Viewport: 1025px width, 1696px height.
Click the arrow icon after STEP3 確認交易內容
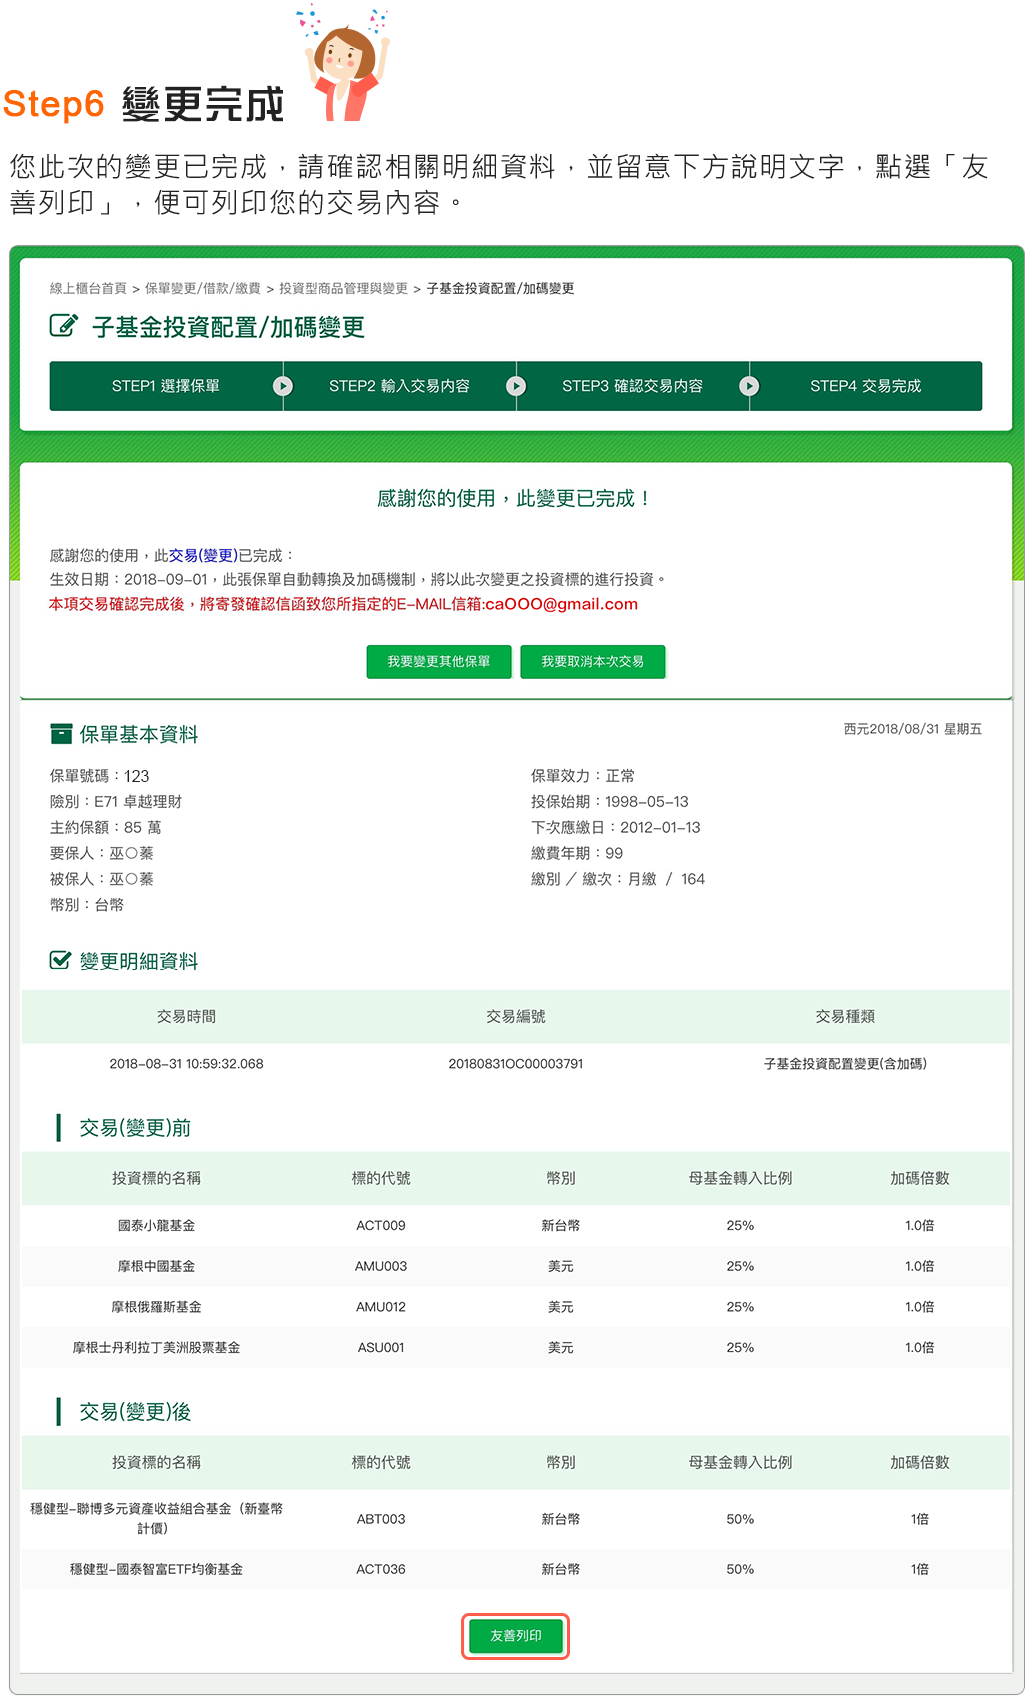(749, 386)
